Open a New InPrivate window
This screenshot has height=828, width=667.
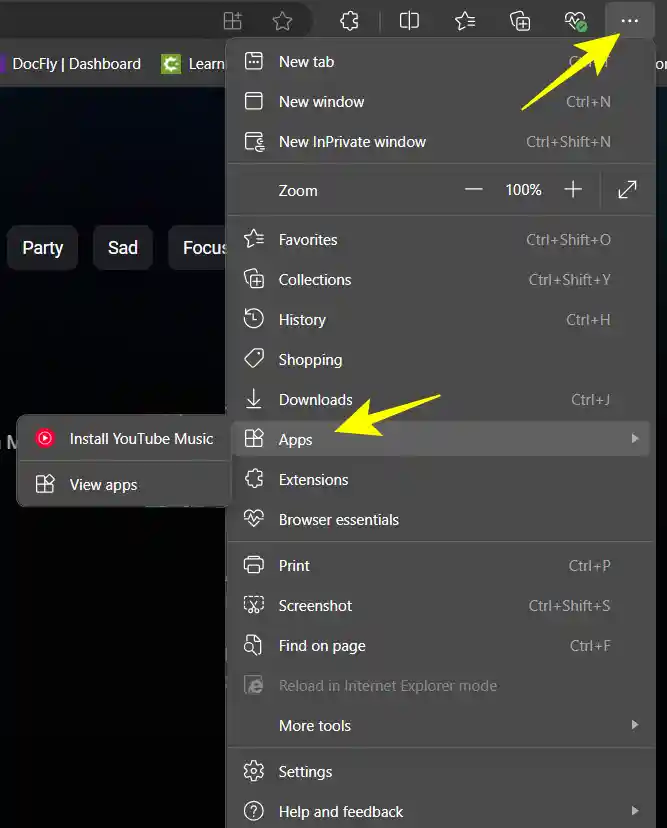tap(441, 142)
